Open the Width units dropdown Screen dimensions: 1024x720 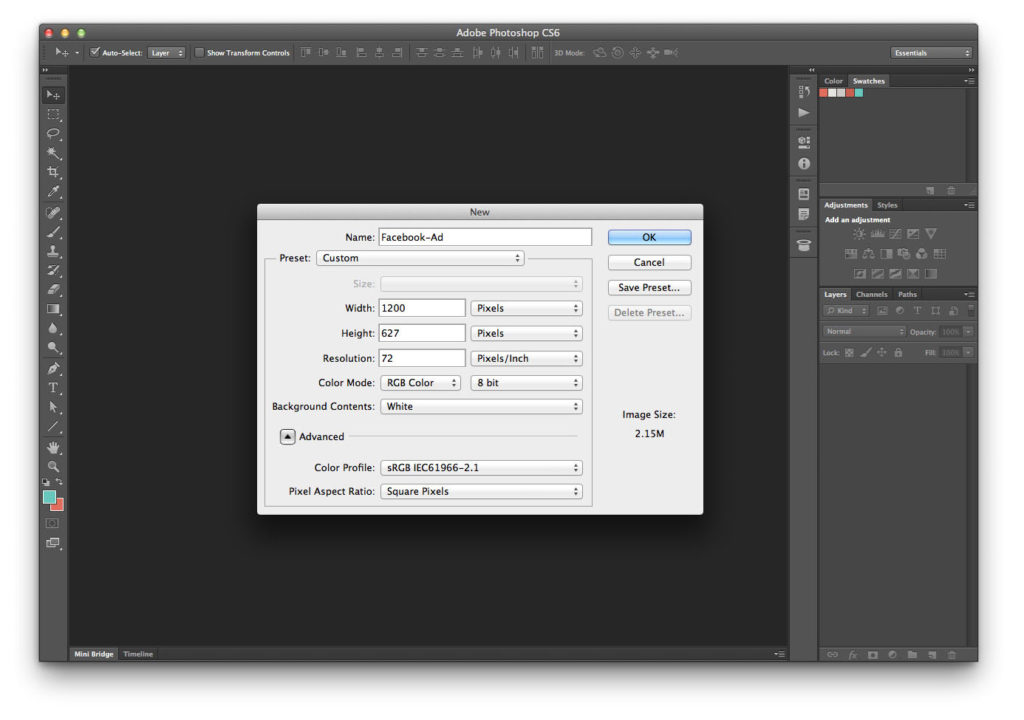pyautogui.click(x=527, y=307)
